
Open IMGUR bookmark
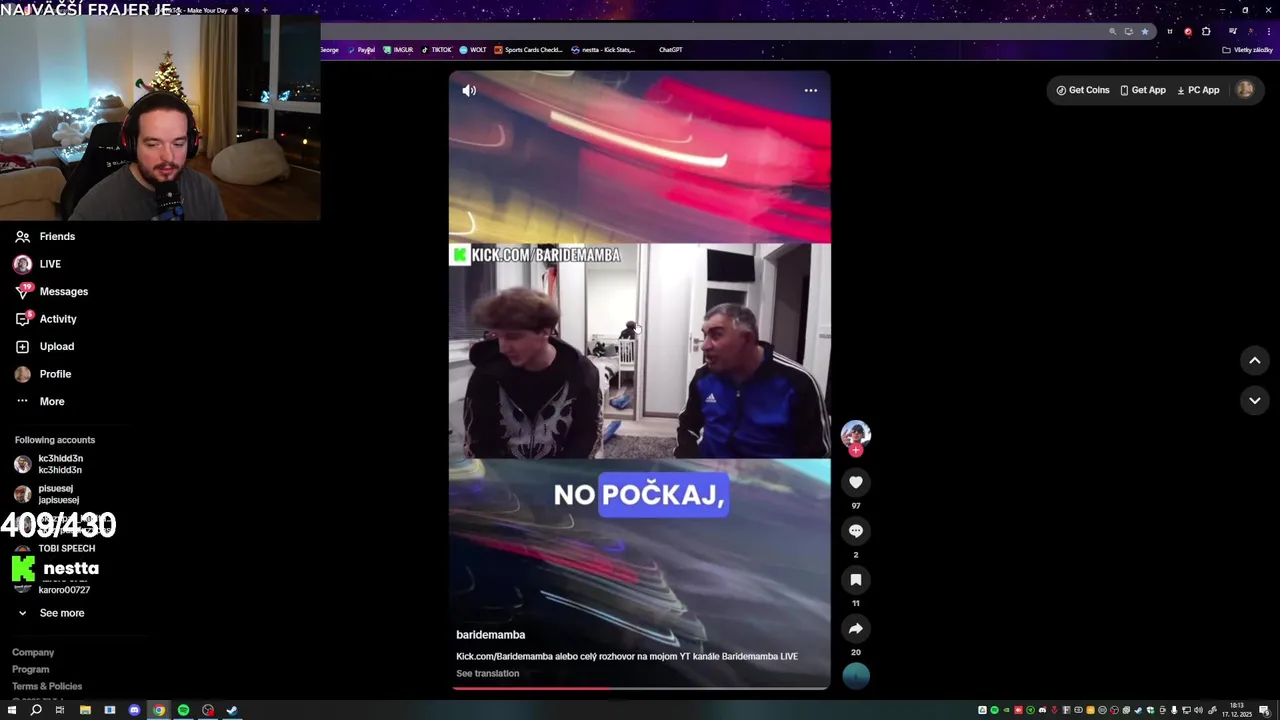tap(398, 50)
